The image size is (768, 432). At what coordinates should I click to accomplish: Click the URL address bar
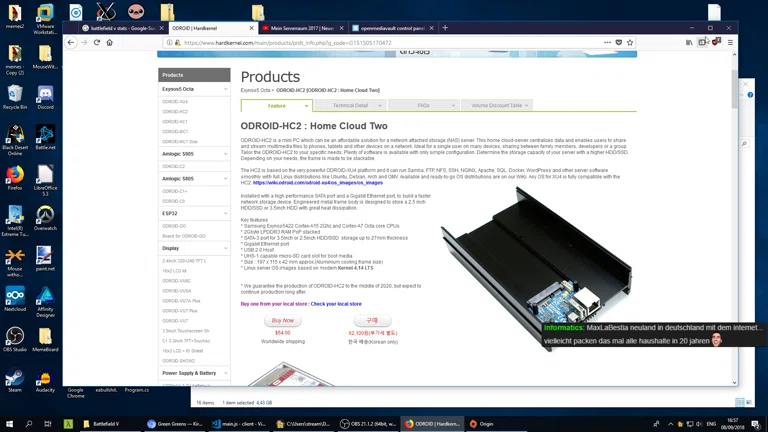tap(380, 43)
